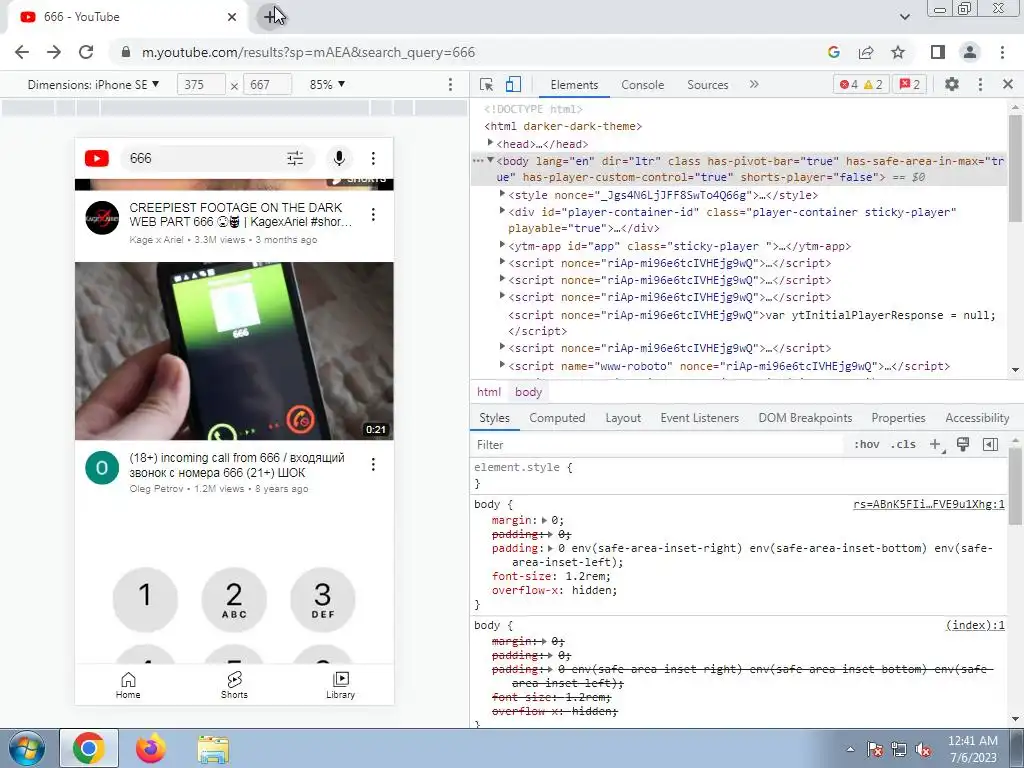Toggle the computed styles sidebar pane
Screen dimensions: 1024x768
point(990,445)
